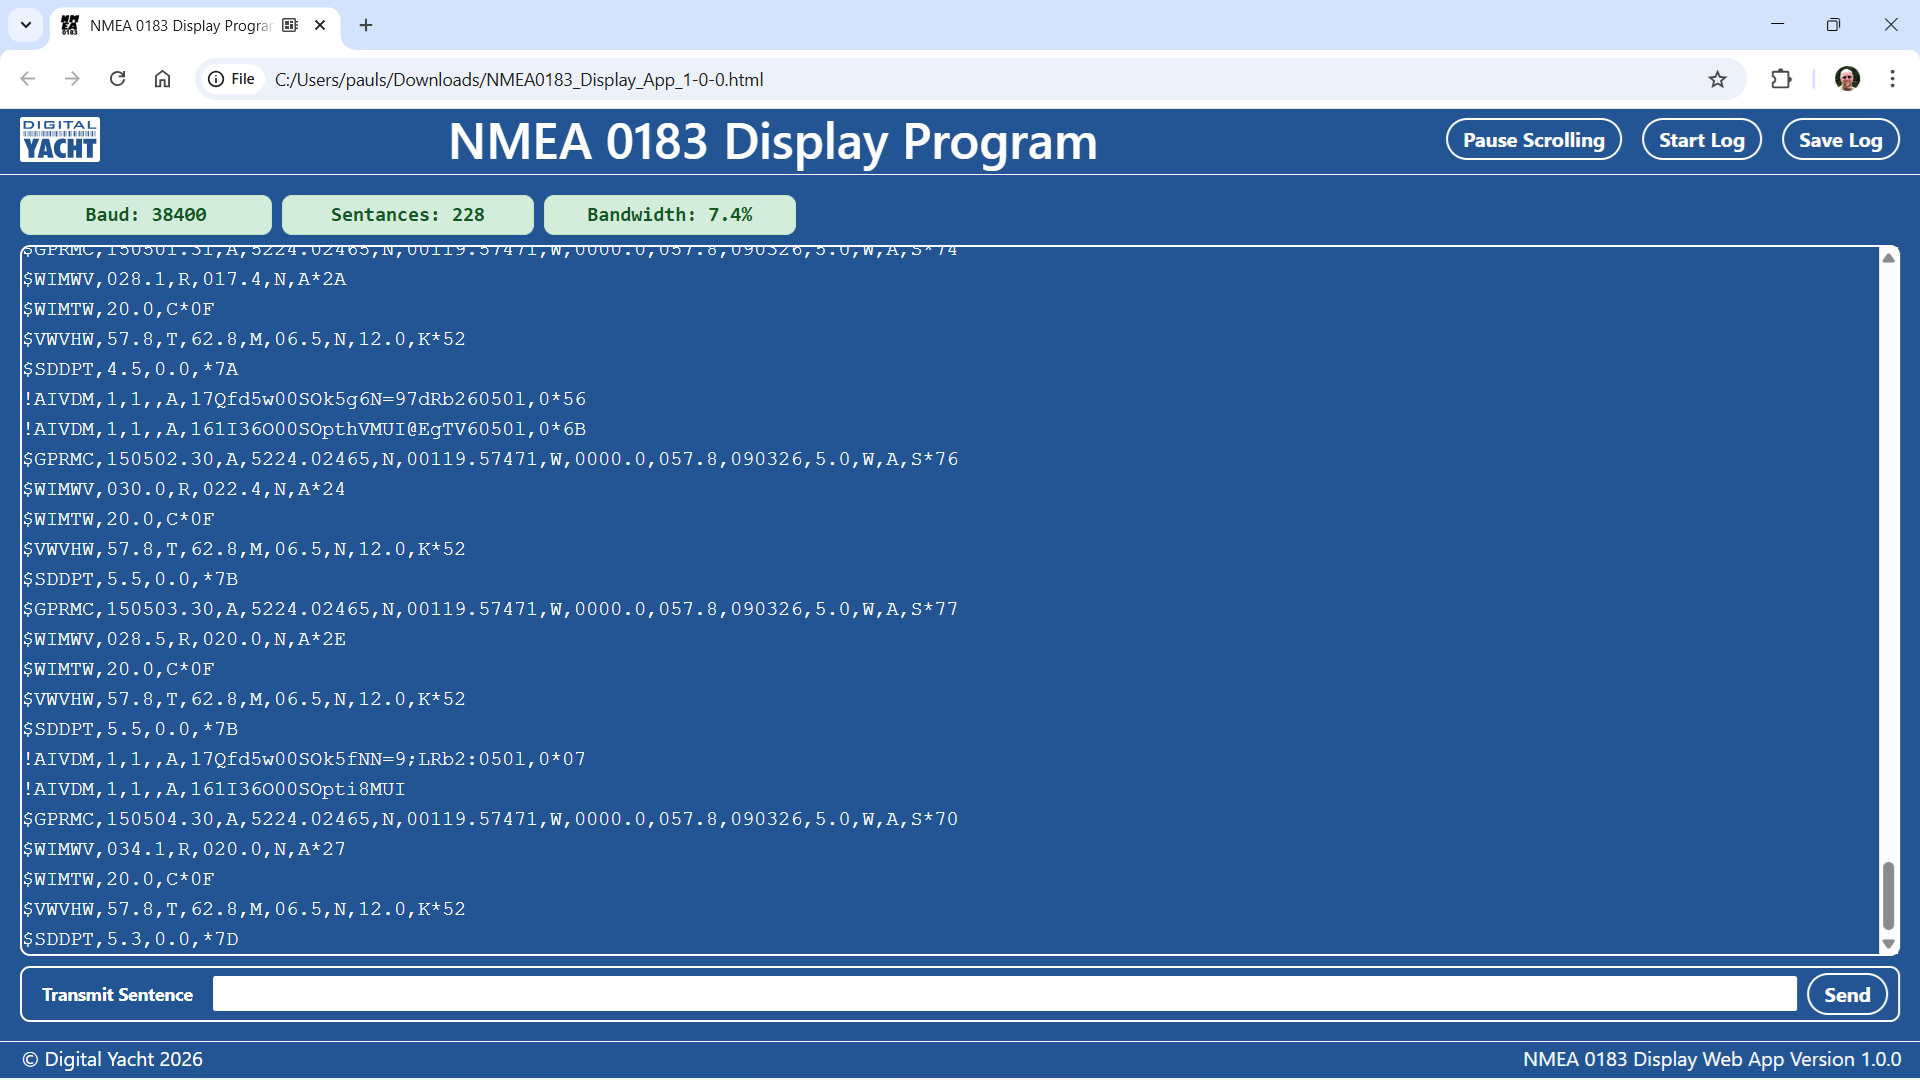
Task: Open the Chrome three-dot menu
Action: [x=1892, y=80]
